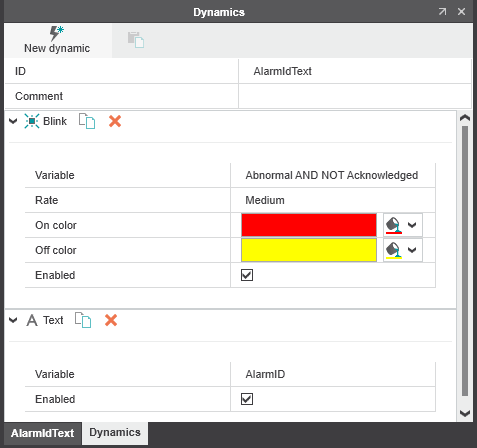Click the scrollbar down arrow
477x448 pixels.
465,414
